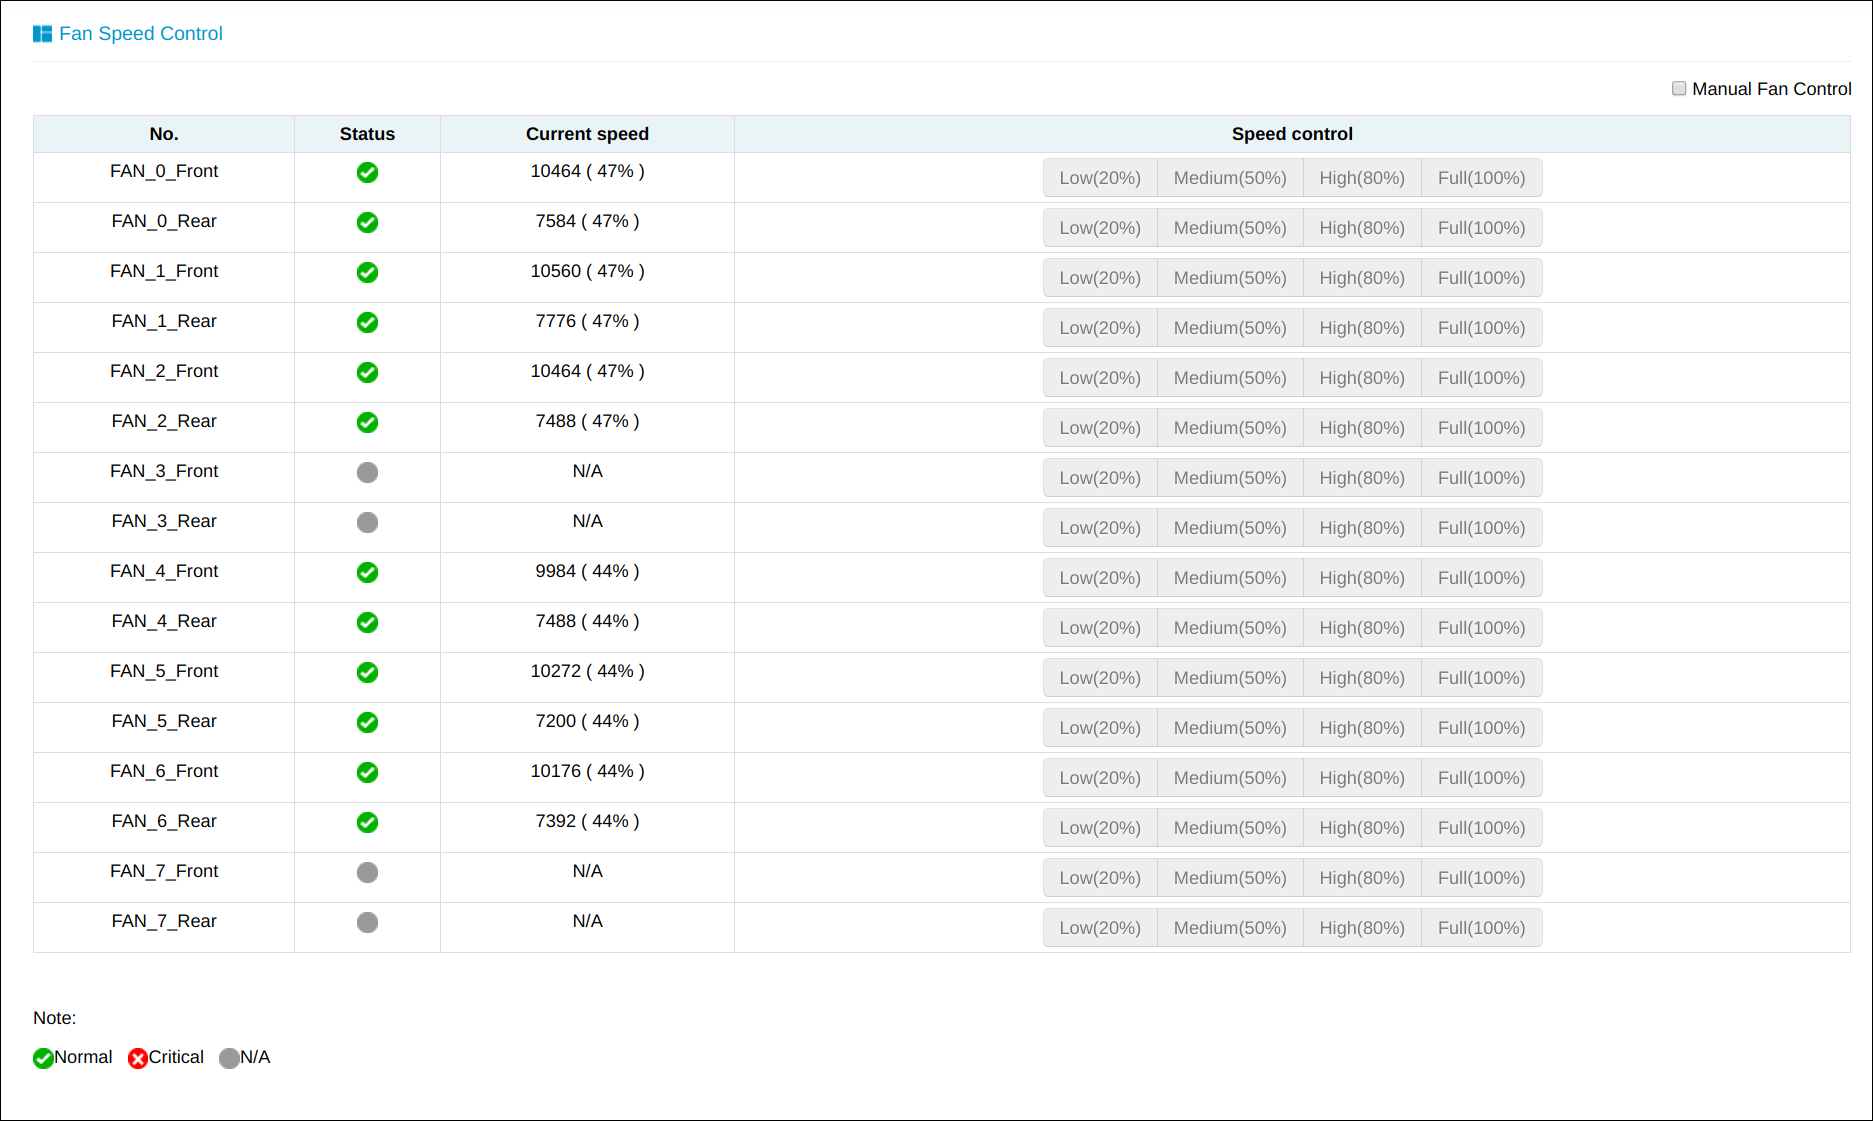The width and height of the screenshot is (1873, 1121).
Task: Click the Critical legend label
Action: (x=176, y=1057)
